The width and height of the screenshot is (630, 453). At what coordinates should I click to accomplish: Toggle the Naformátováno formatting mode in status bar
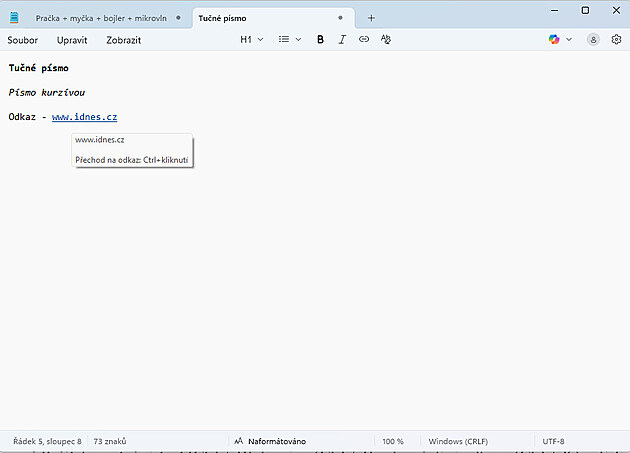tap(270, 441)
